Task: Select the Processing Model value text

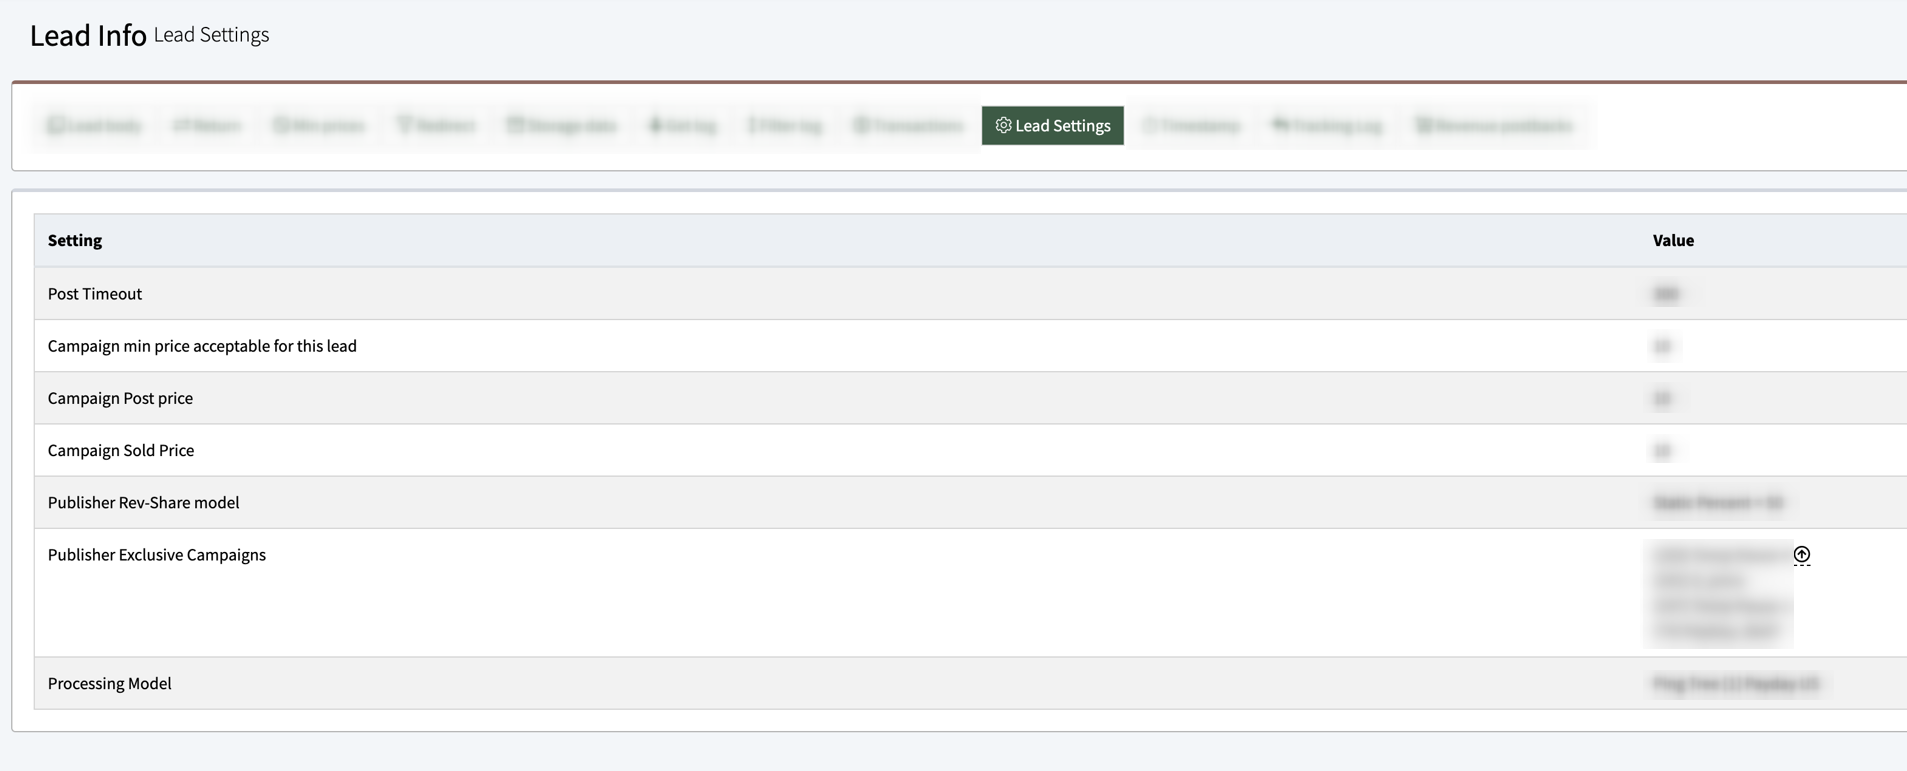Action: (1735, 684)
